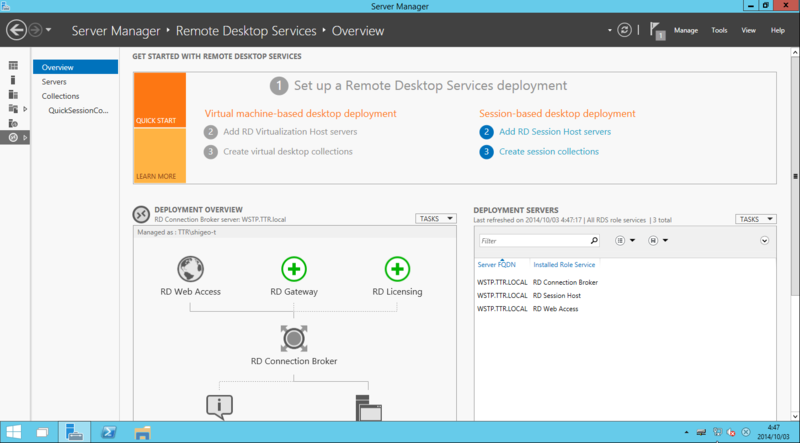The height and width of the screenshot is (443, 800).
Task: Open the Tools menu
Action: tap(719, 31)
